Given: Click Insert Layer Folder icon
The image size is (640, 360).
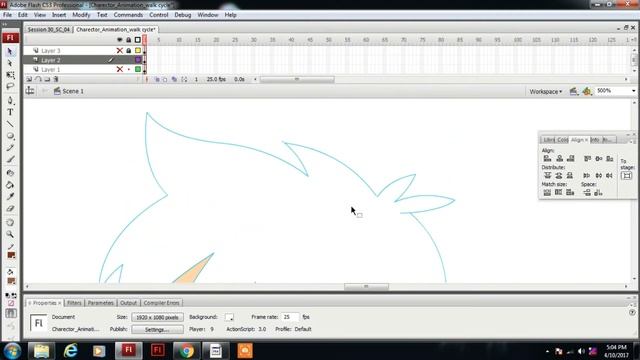Looking at the screenshot, I should (47, 79).
